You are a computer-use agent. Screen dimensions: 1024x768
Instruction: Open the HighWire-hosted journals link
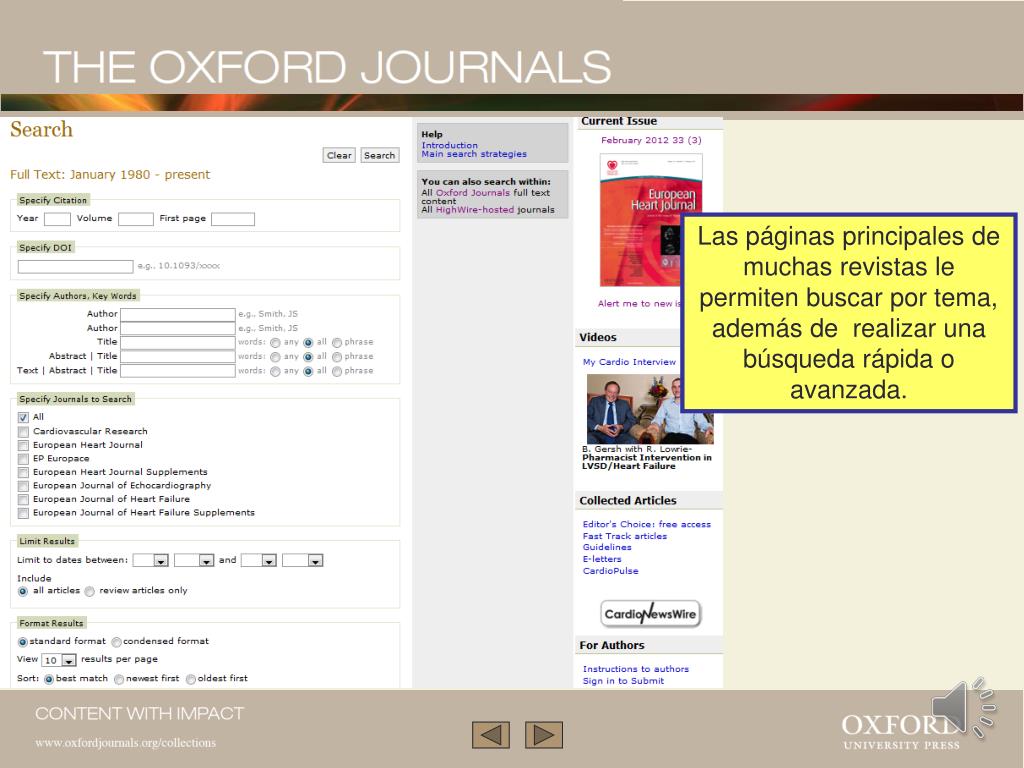pos(475,210)
